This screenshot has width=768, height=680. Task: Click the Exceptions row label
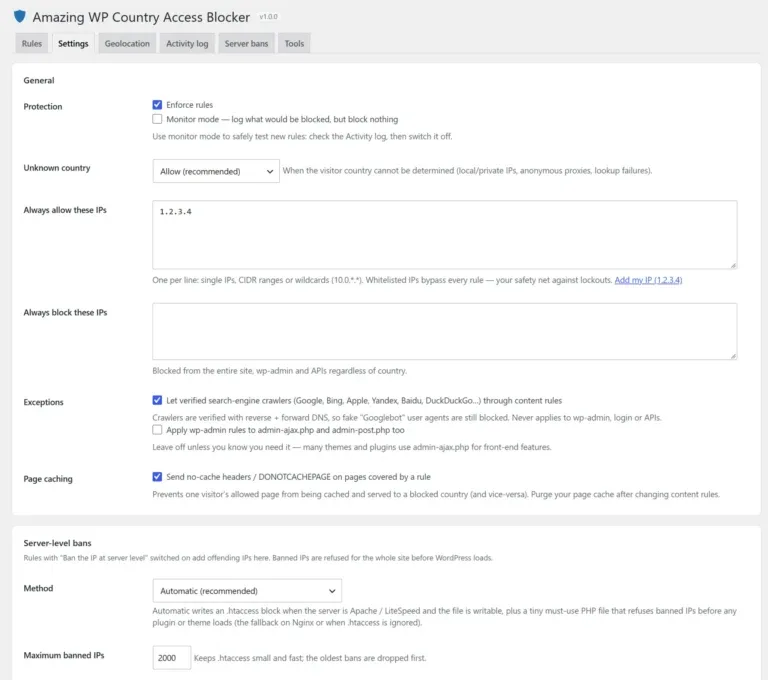pos(43,402)
